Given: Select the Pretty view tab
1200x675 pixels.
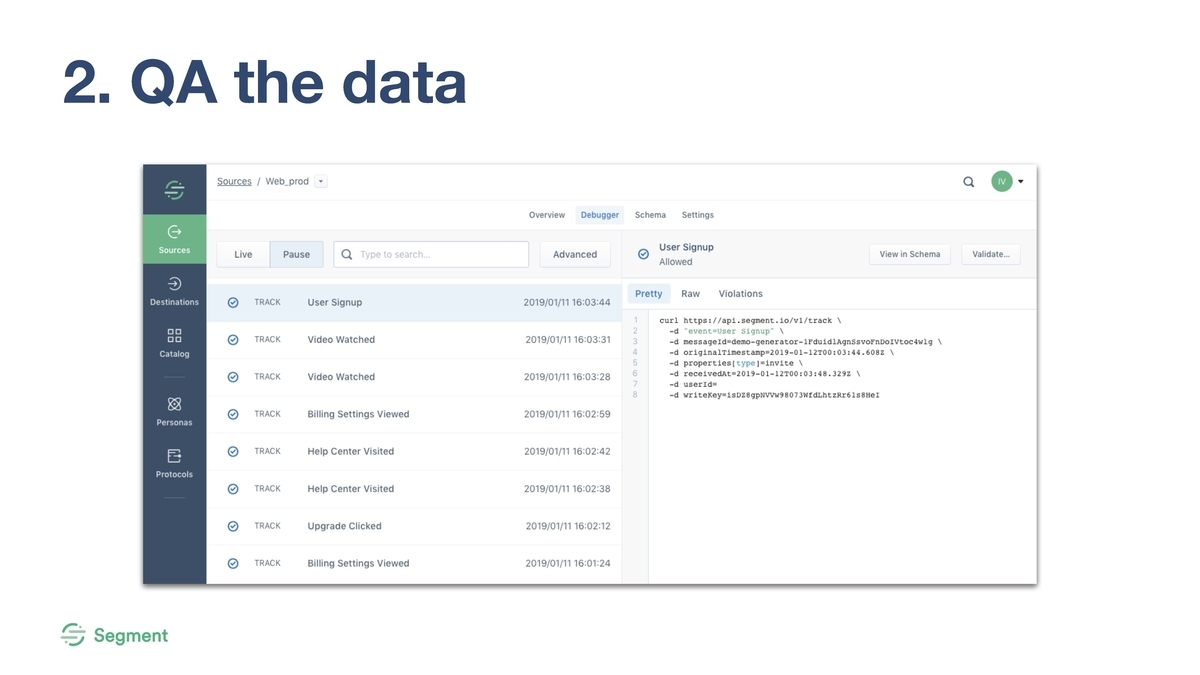Looking at the screenshot, I should click(x=649, y=294).
